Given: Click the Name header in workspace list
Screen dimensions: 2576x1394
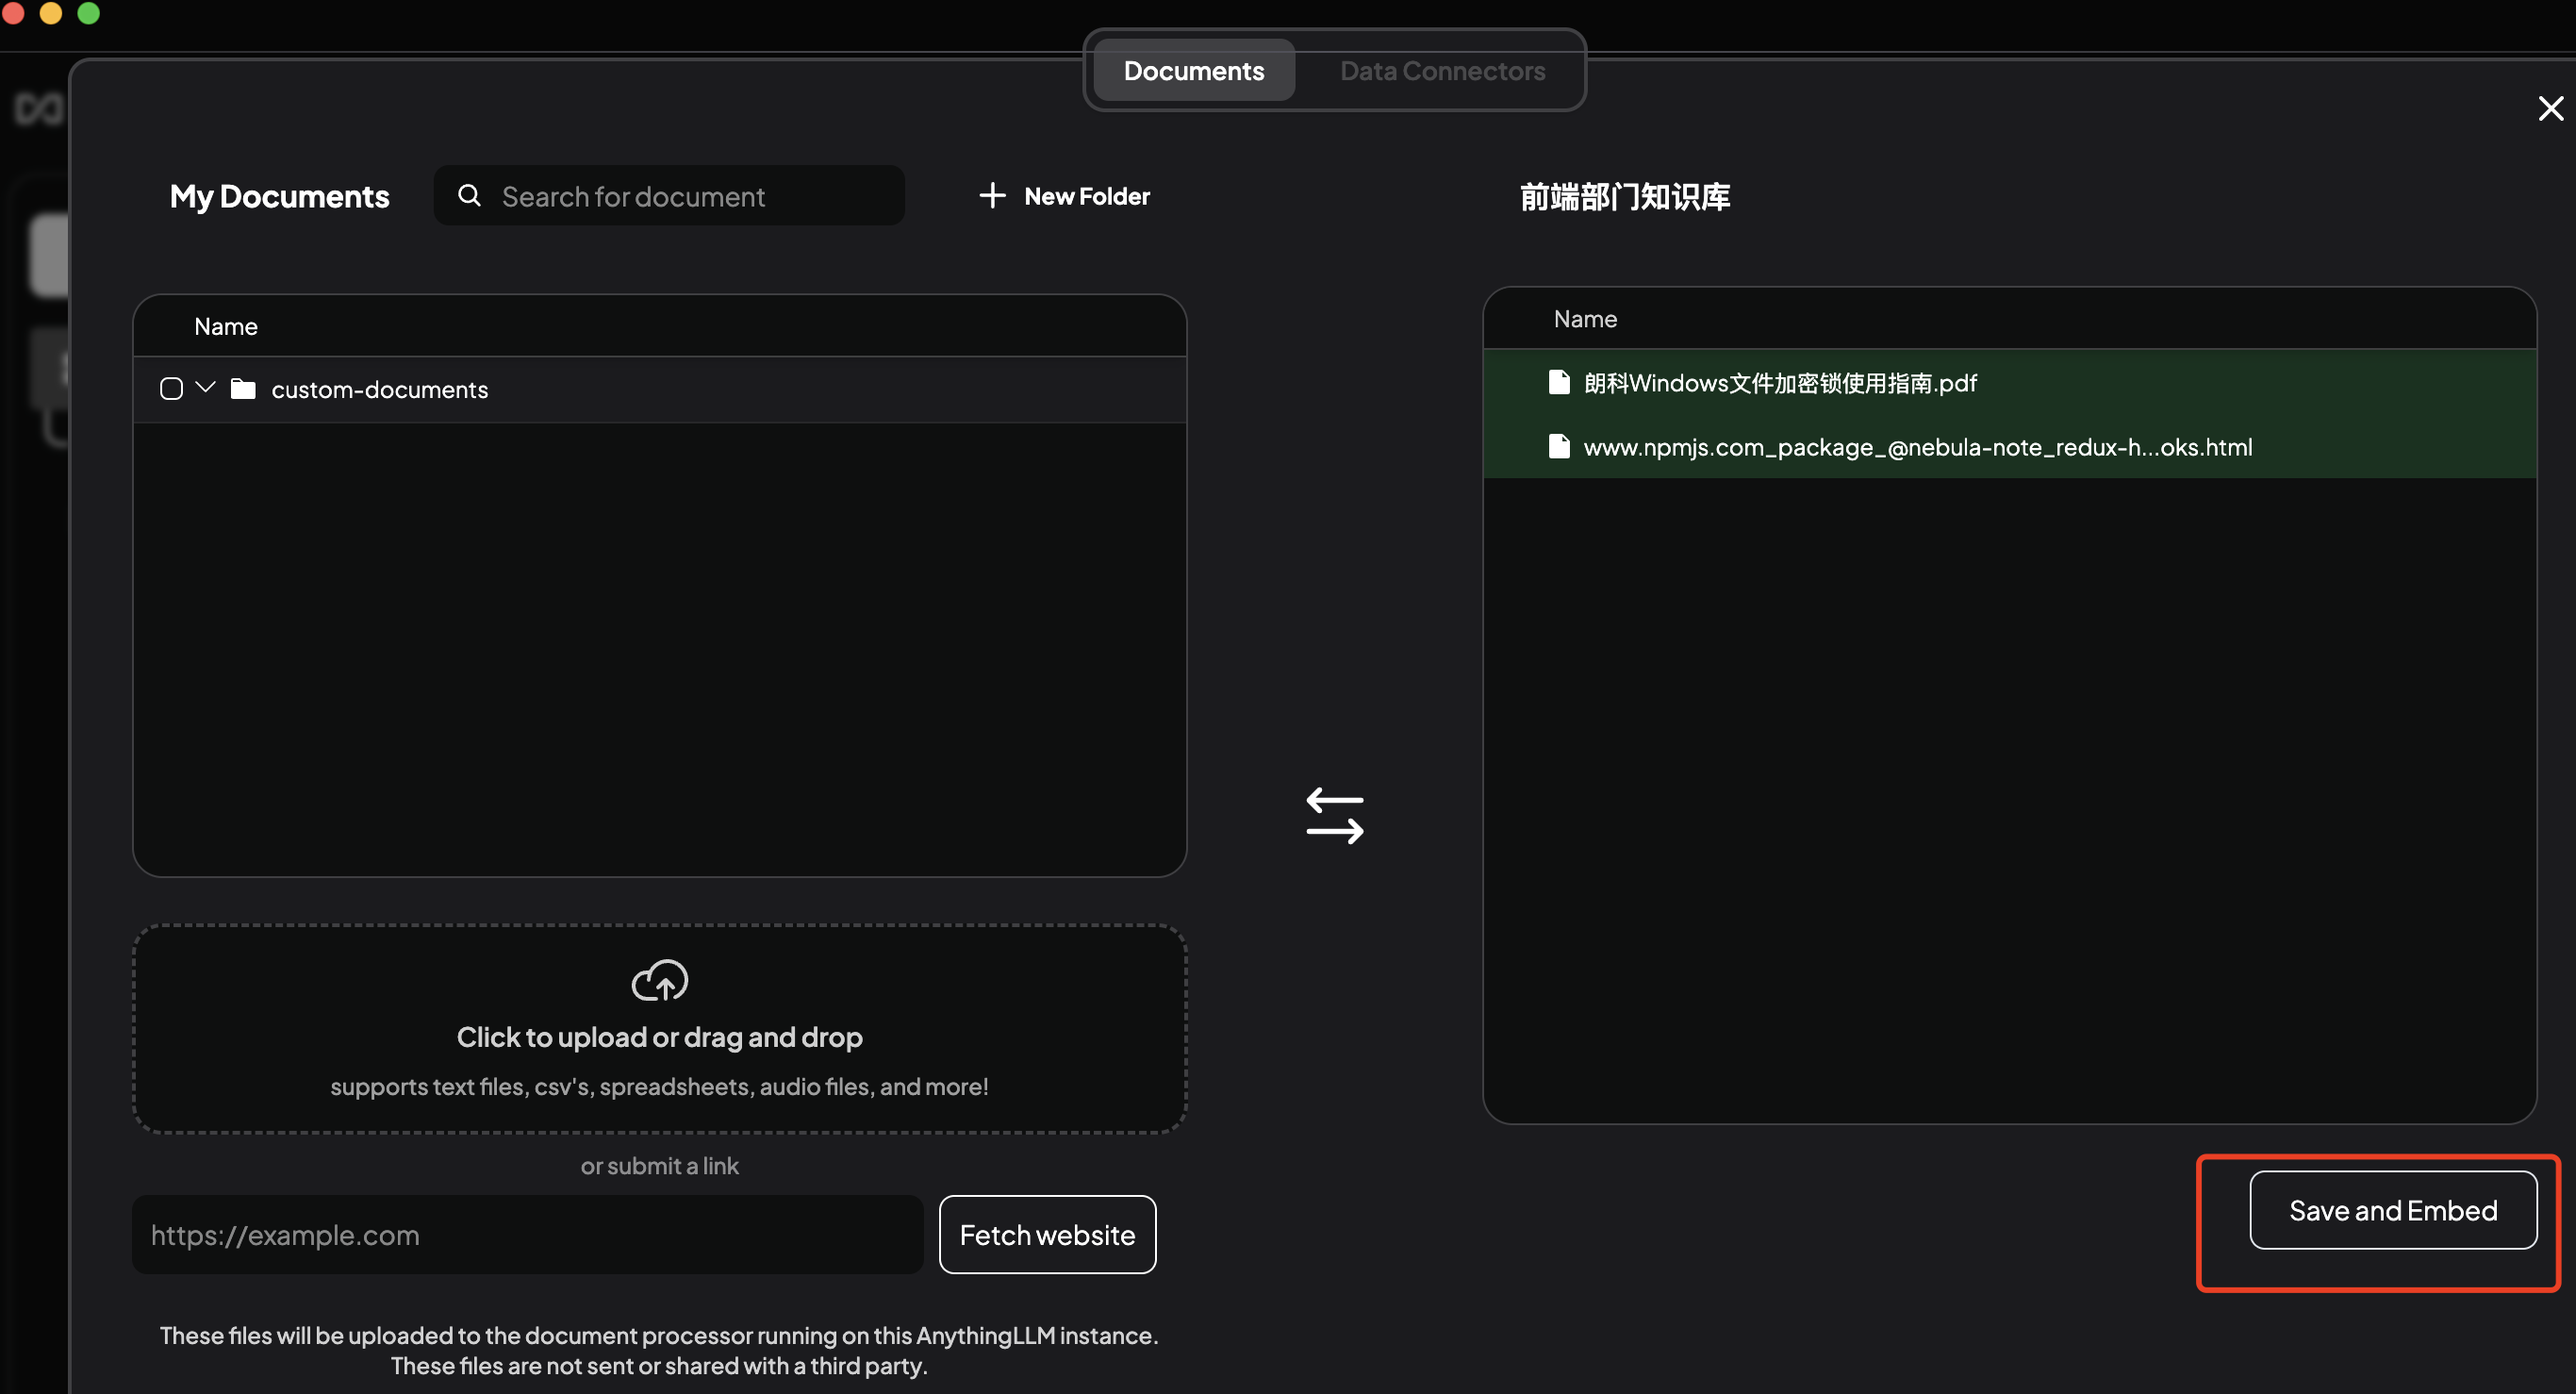Looking at the screenshot, I should (x=1585, y=319).
